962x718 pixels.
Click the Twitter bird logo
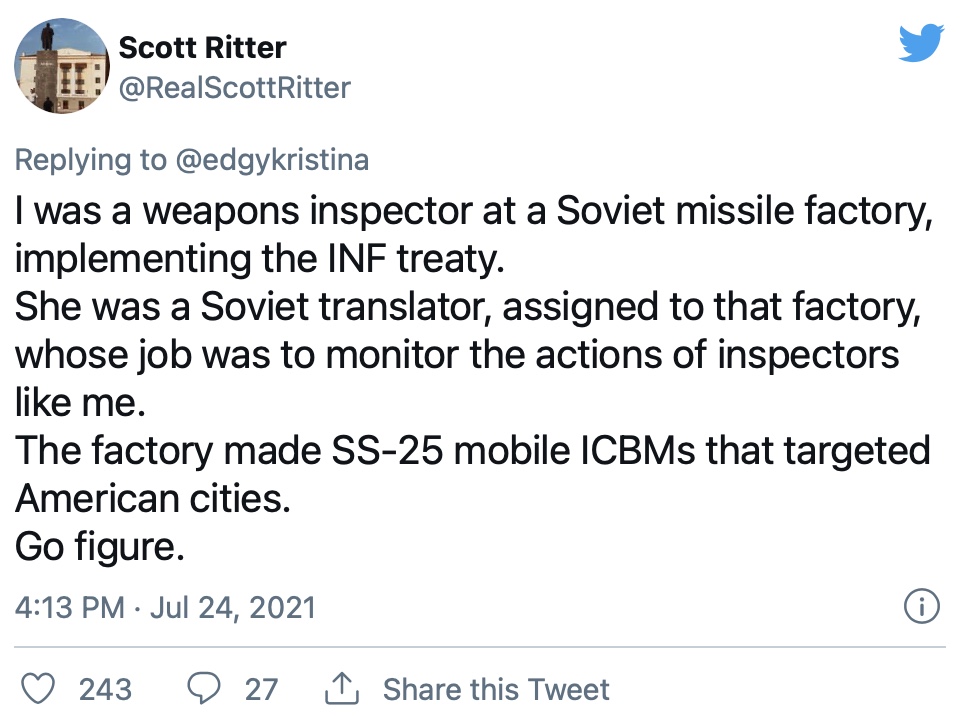921,42
